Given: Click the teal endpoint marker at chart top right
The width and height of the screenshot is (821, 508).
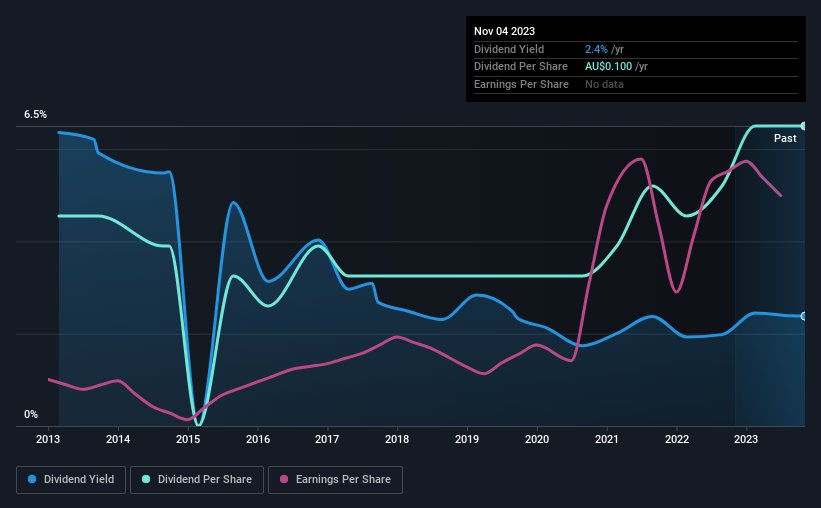Looking at the screenshot, I should click(804, 126).
